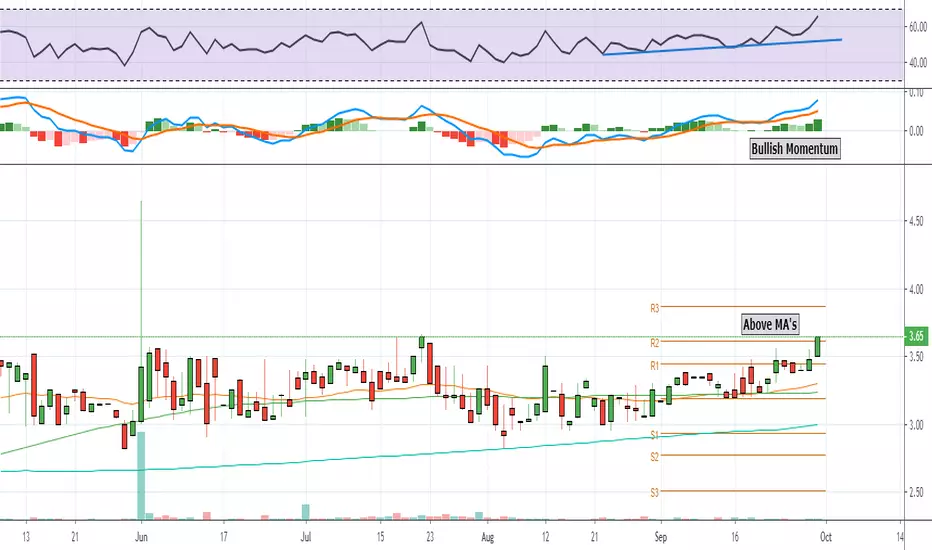
Task: Click the 16 date label on time axis
Action: click(x=735, y=537)
